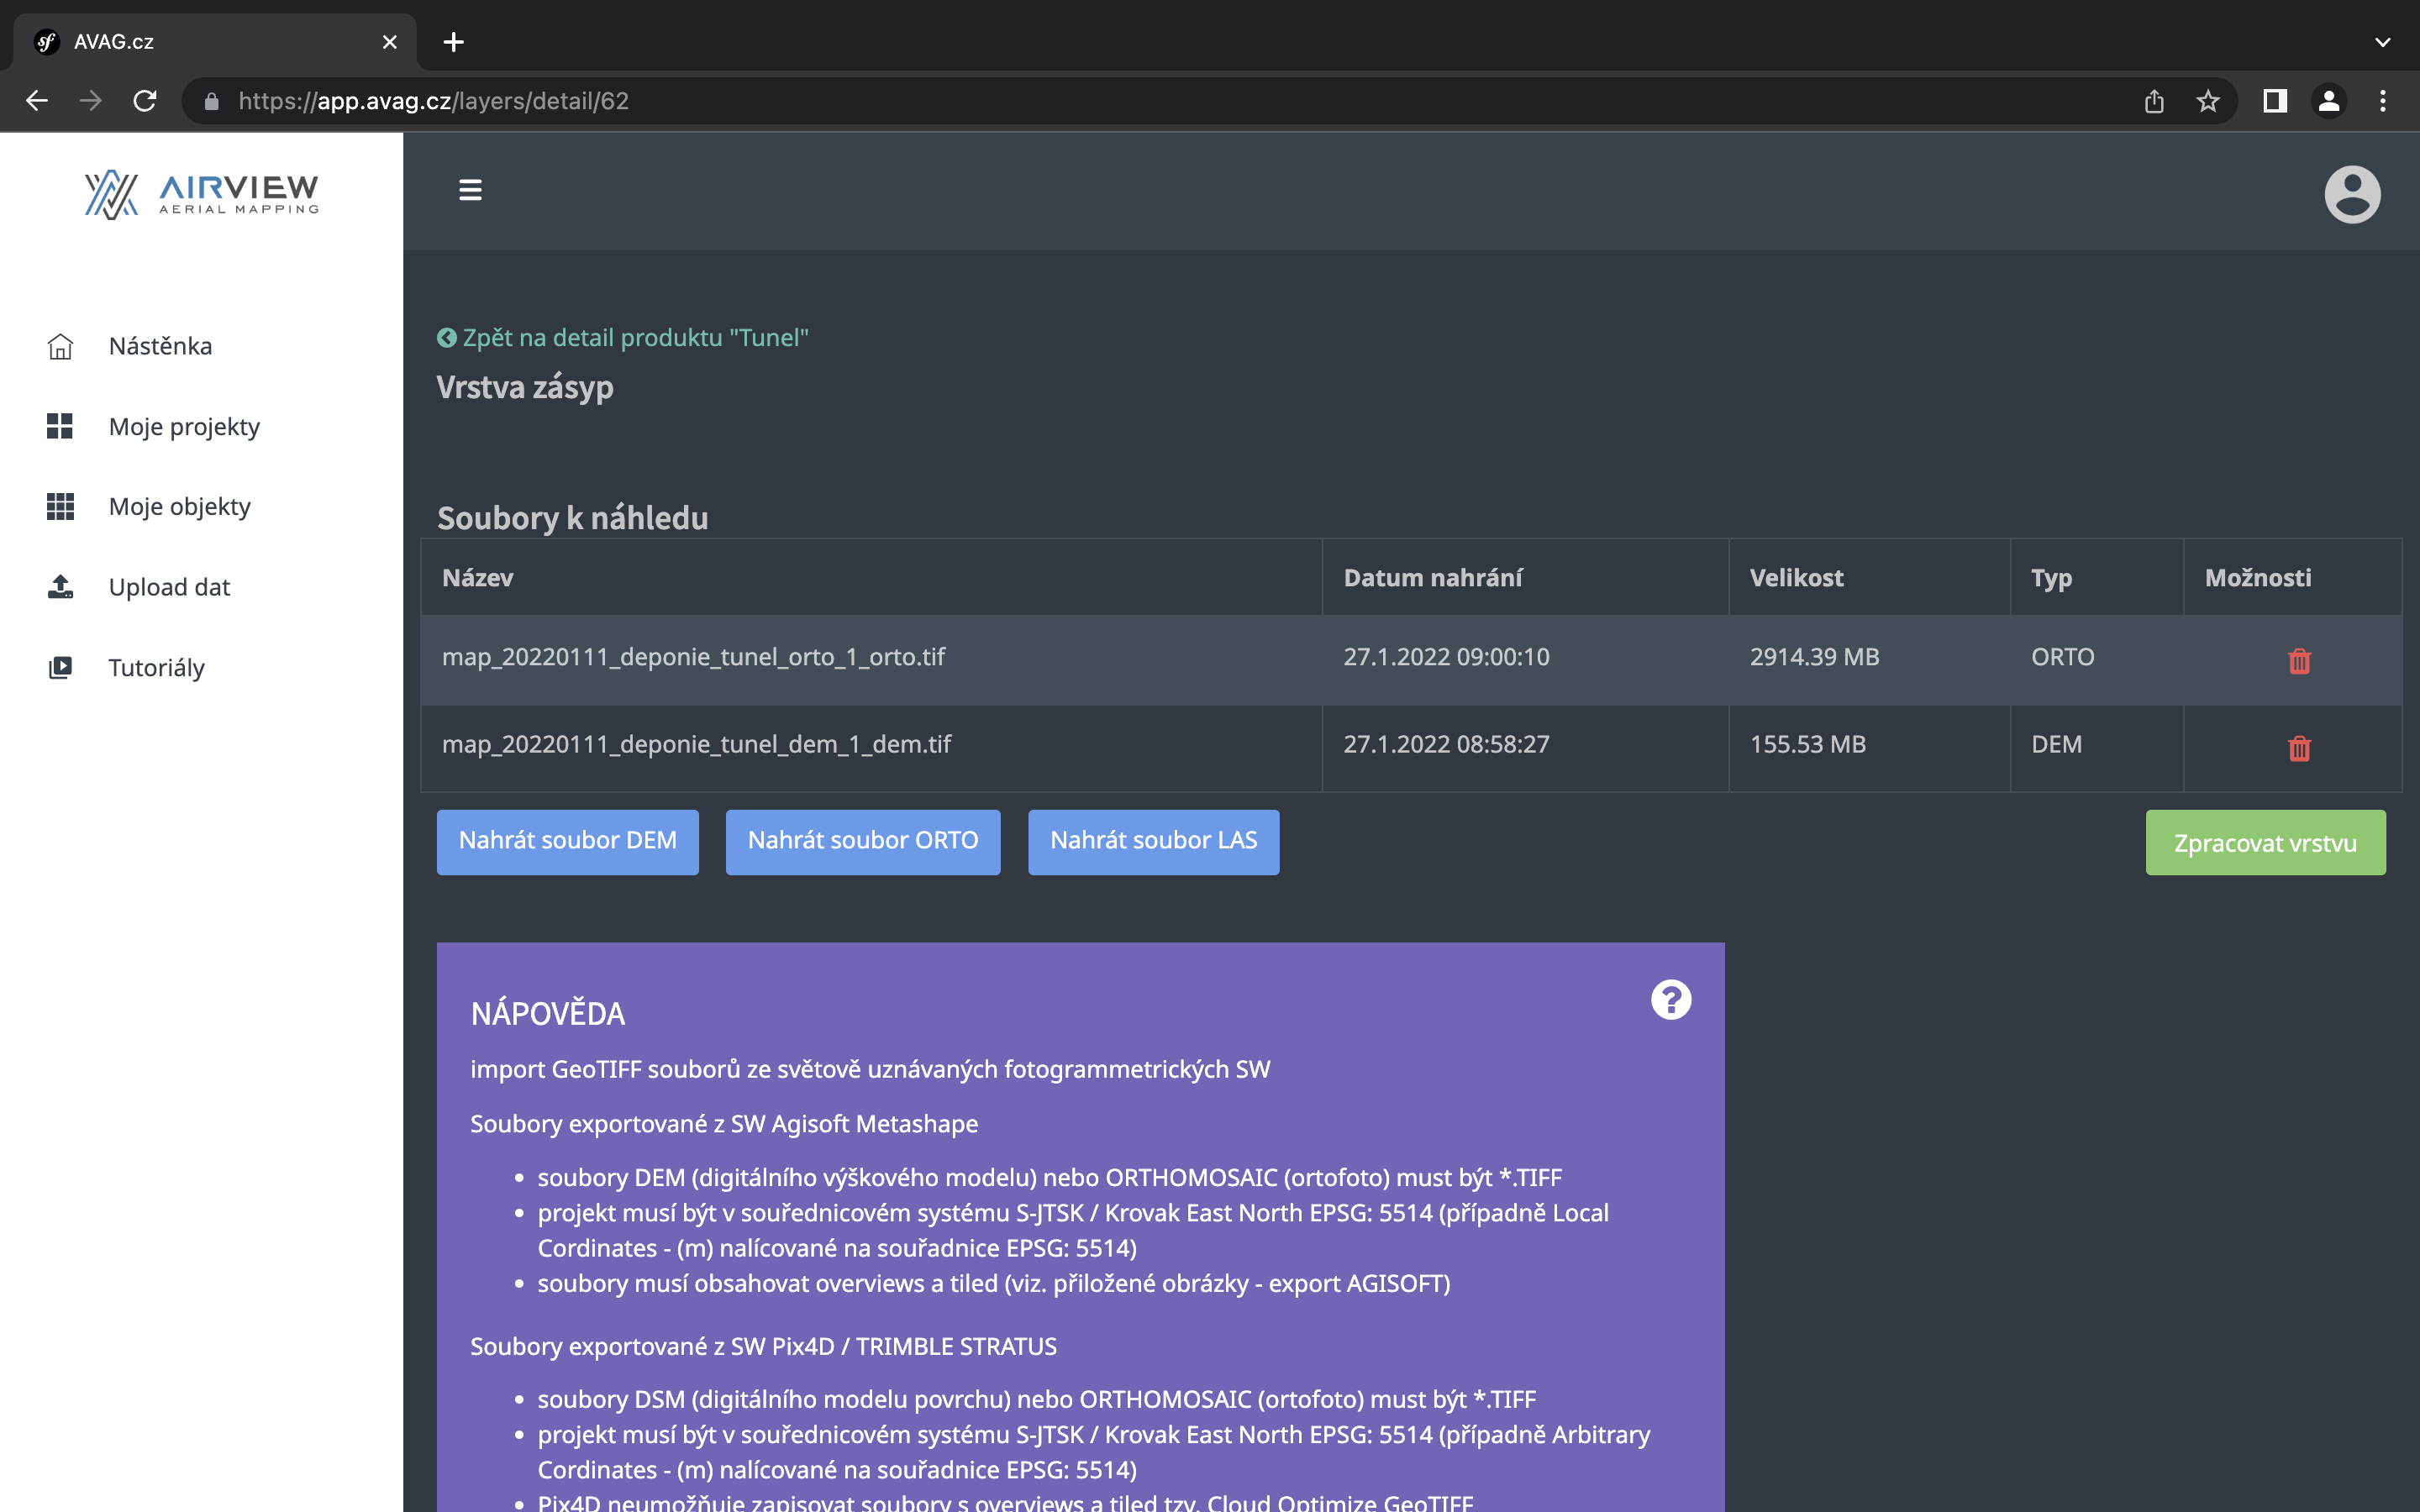This screenshot has width=2420, height=1512.
Task: Click the green Zpracovat vrstvu button
Action: tap(2265, 843)
